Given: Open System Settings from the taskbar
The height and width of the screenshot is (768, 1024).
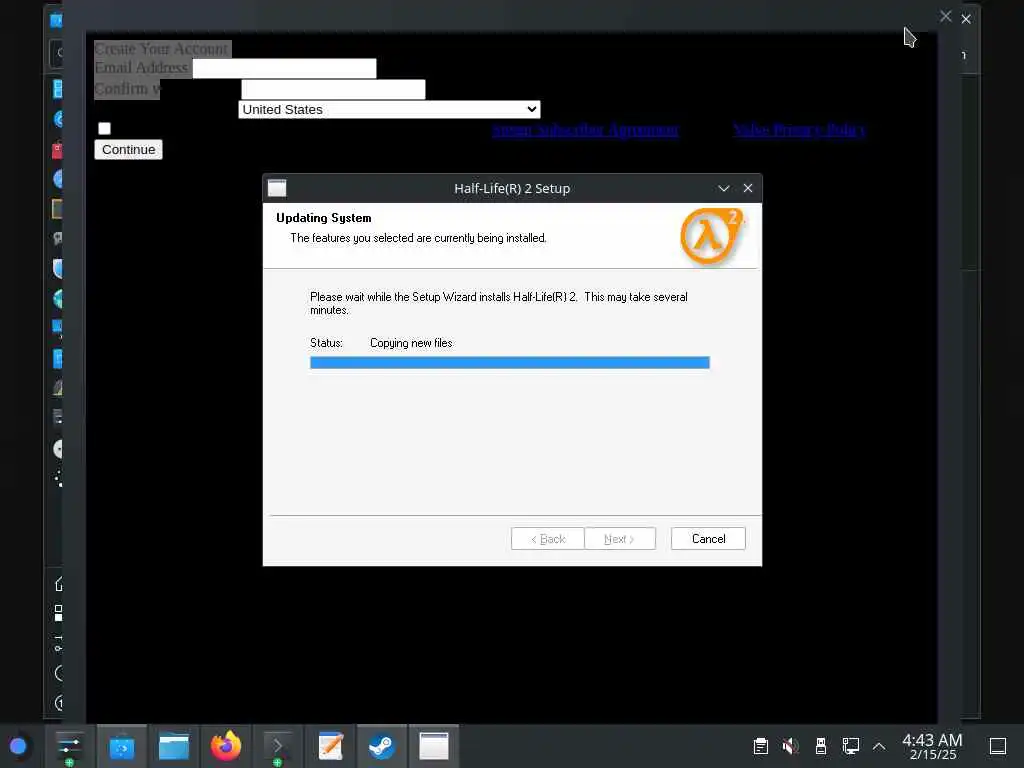Looking at the screenshot, I should point(69,746).
